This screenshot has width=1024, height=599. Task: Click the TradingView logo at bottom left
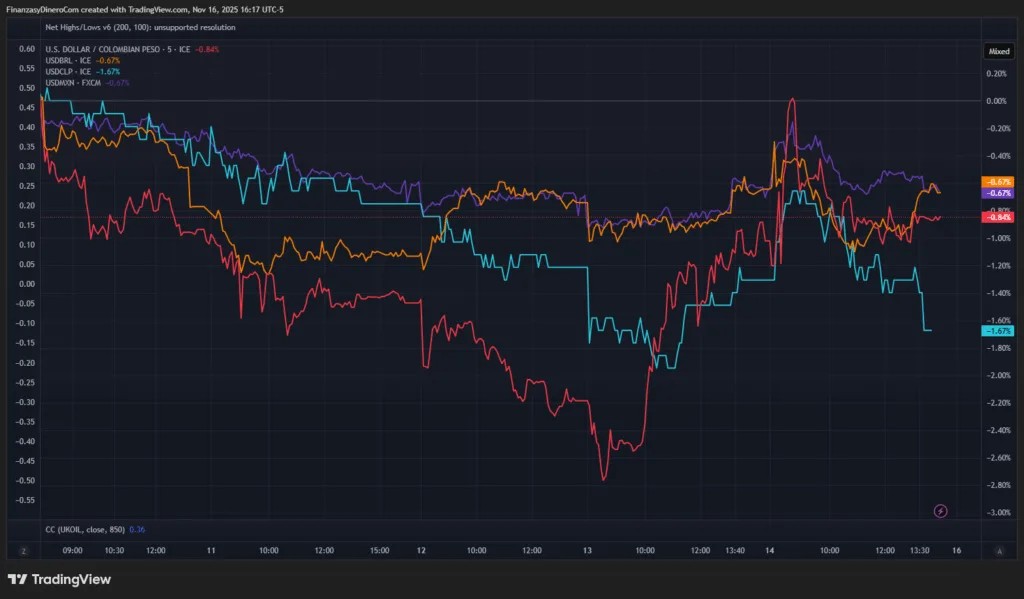[x=59, y=579]
